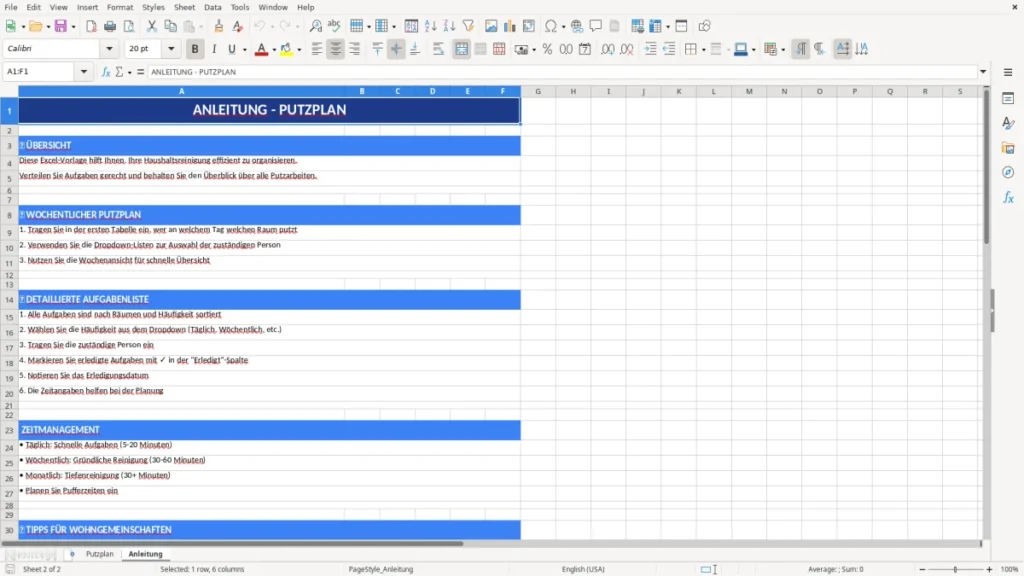This screenshot has width=1024, height=576.
Task: Toggle wrap text
Action: tap(438, 49)
